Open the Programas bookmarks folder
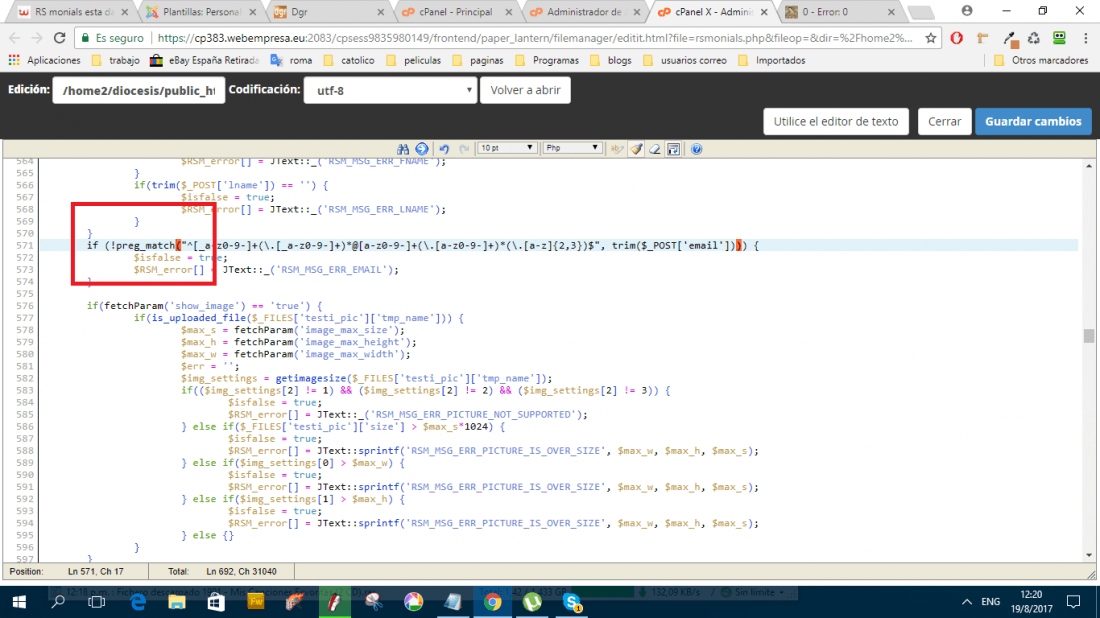Screen dimensions: 1100x618 (547, 60)
